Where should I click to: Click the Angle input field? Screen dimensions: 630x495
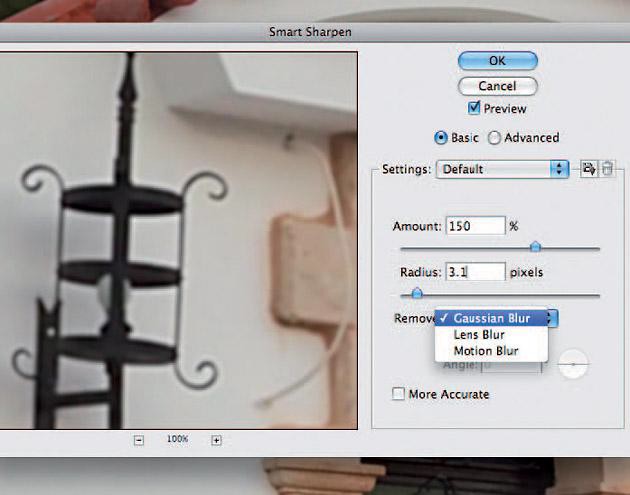[x=511, y=365]
